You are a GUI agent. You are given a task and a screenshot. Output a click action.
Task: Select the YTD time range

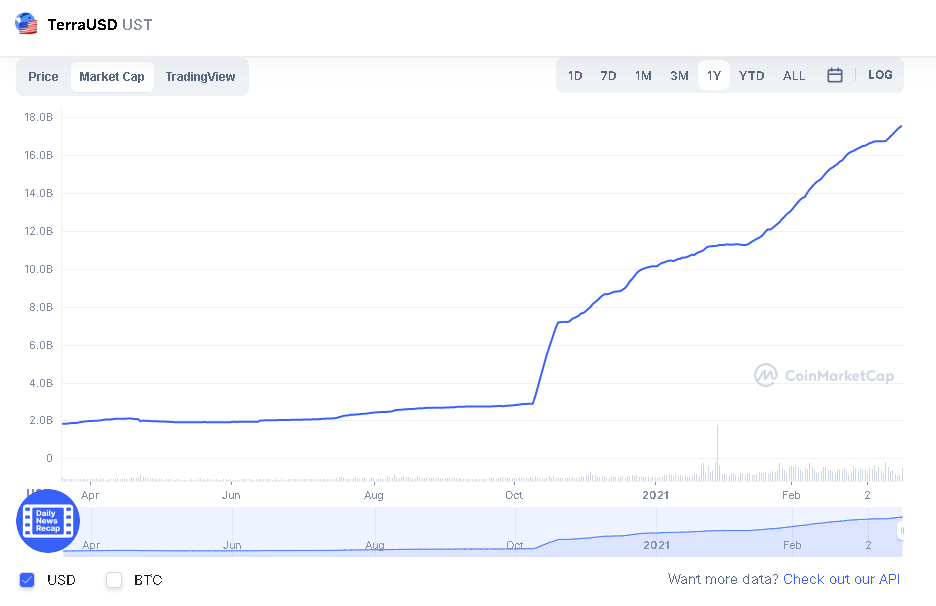pyautogui.click(x=752, y=76)
